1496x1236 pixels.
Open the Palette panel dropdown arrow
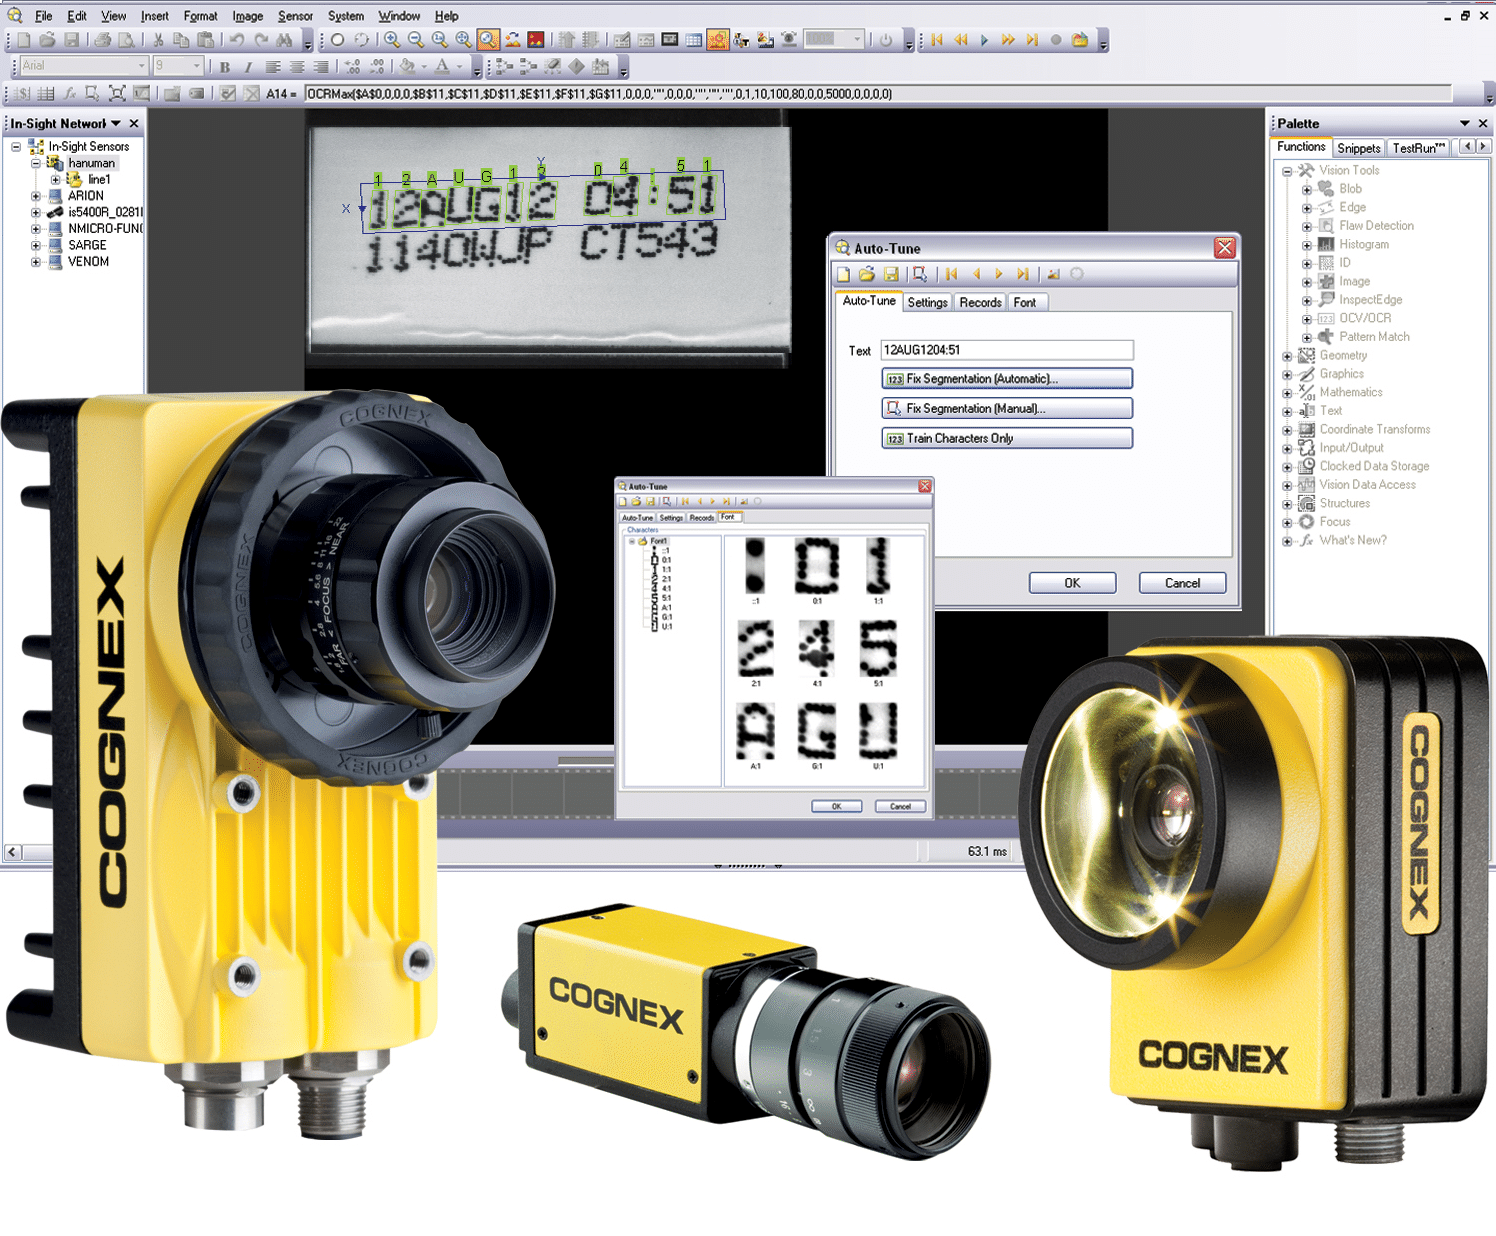[1464, 124]
